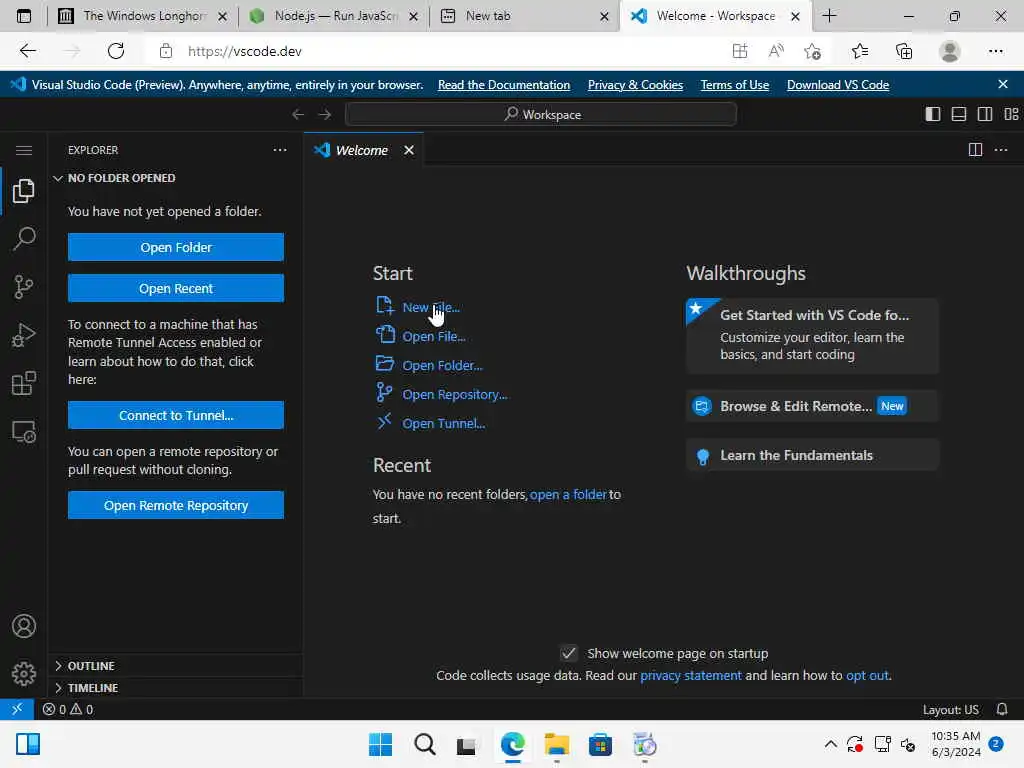
Task: Open the Search view in activity bar
Action: 24,239
